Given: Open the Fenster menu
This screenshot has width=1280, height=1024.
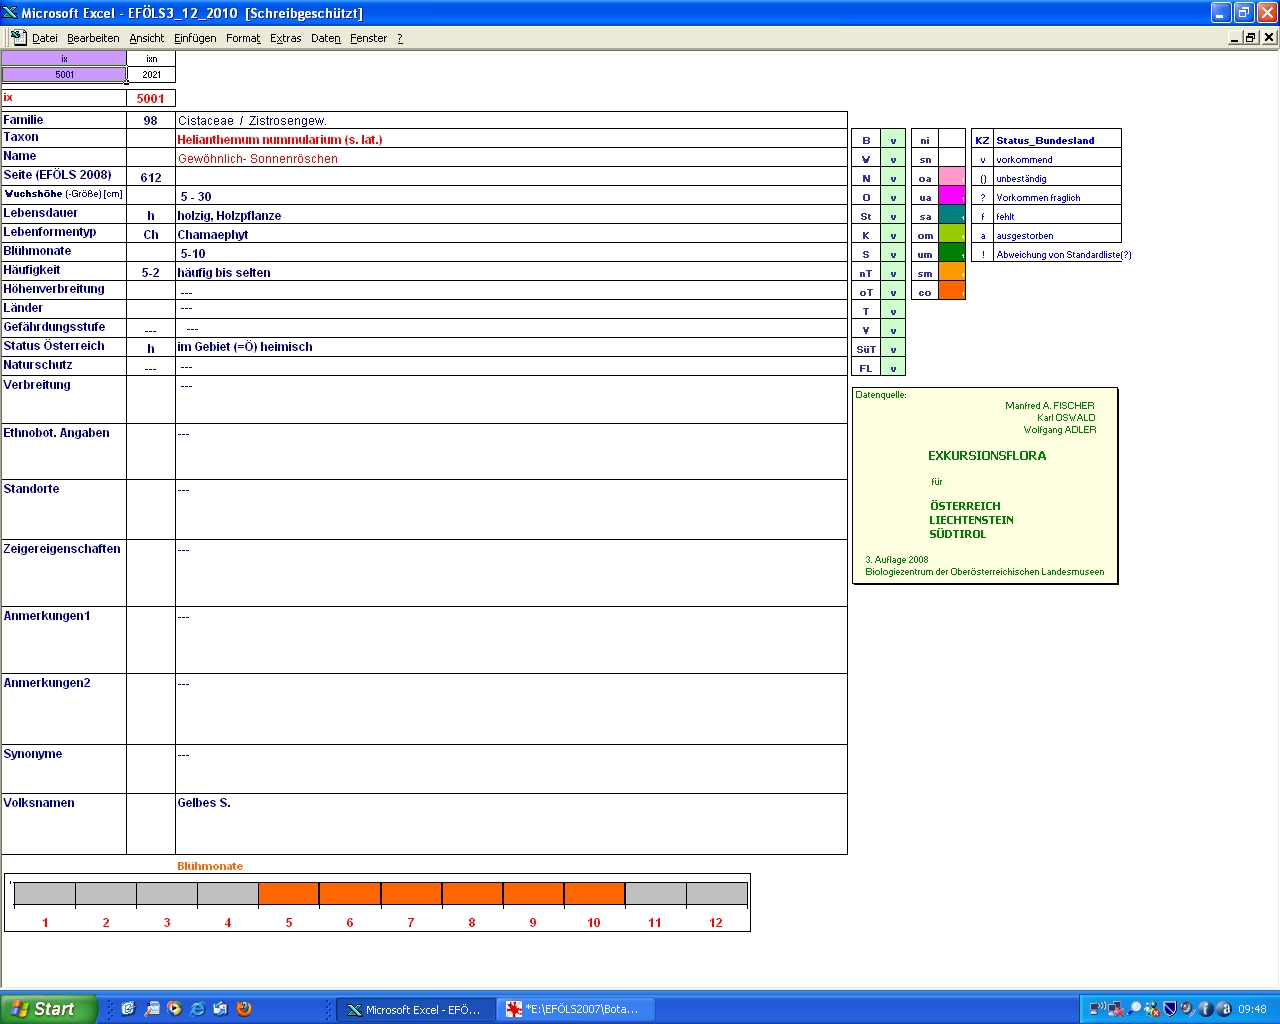Looking at the screenshot, I should coord(368,38).
